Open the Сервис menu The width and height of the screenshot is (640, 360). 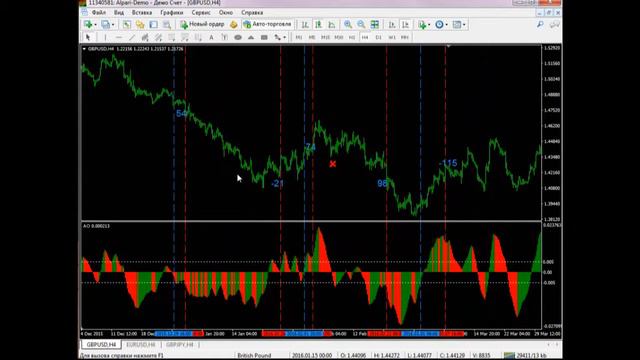201,13
